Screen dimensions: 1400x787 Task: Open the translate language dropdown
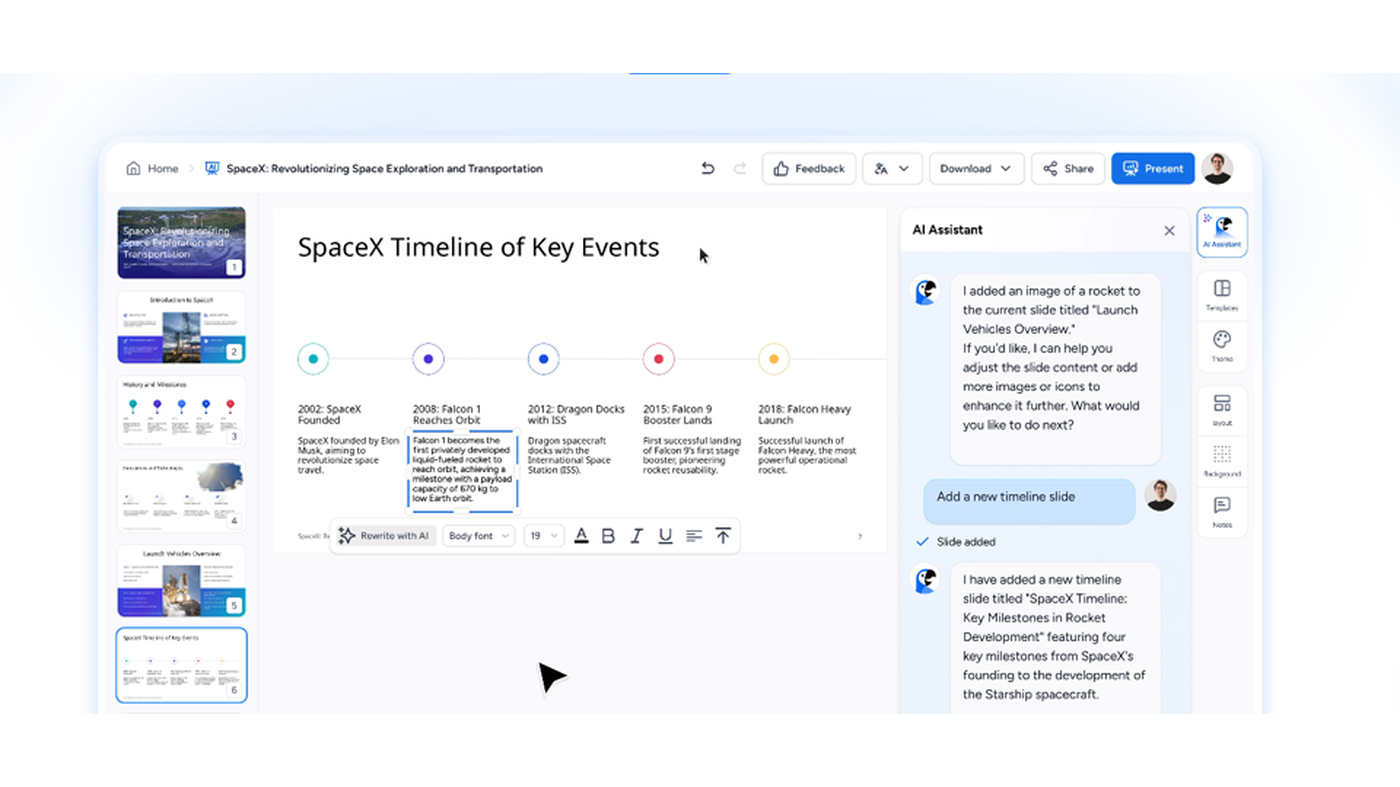pos(892,169)
